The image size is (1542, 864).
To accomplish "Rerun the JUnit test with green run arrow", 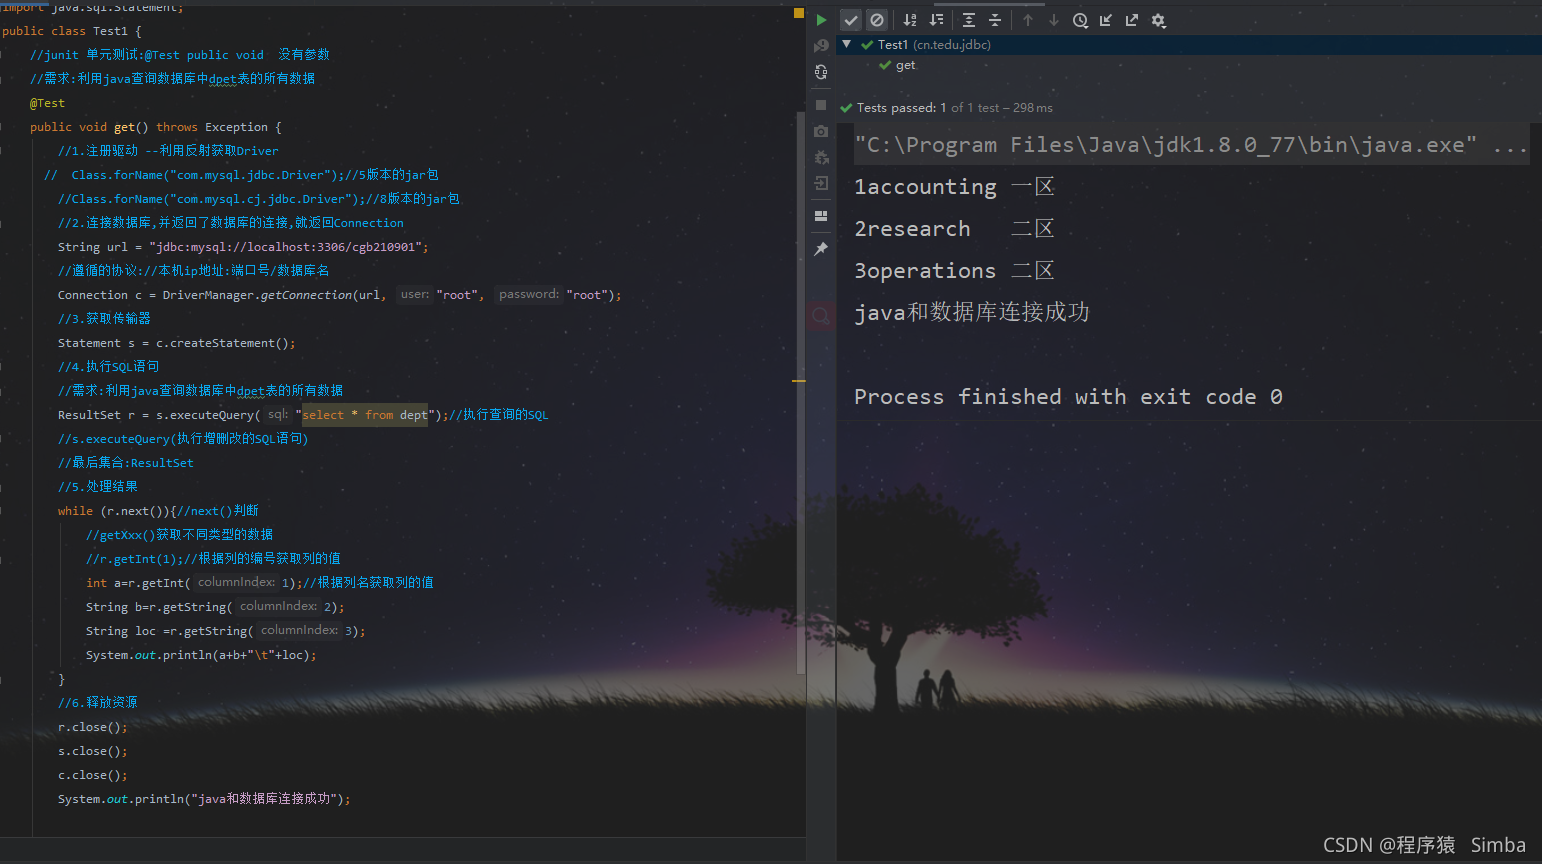I will [x=821, y=19].
